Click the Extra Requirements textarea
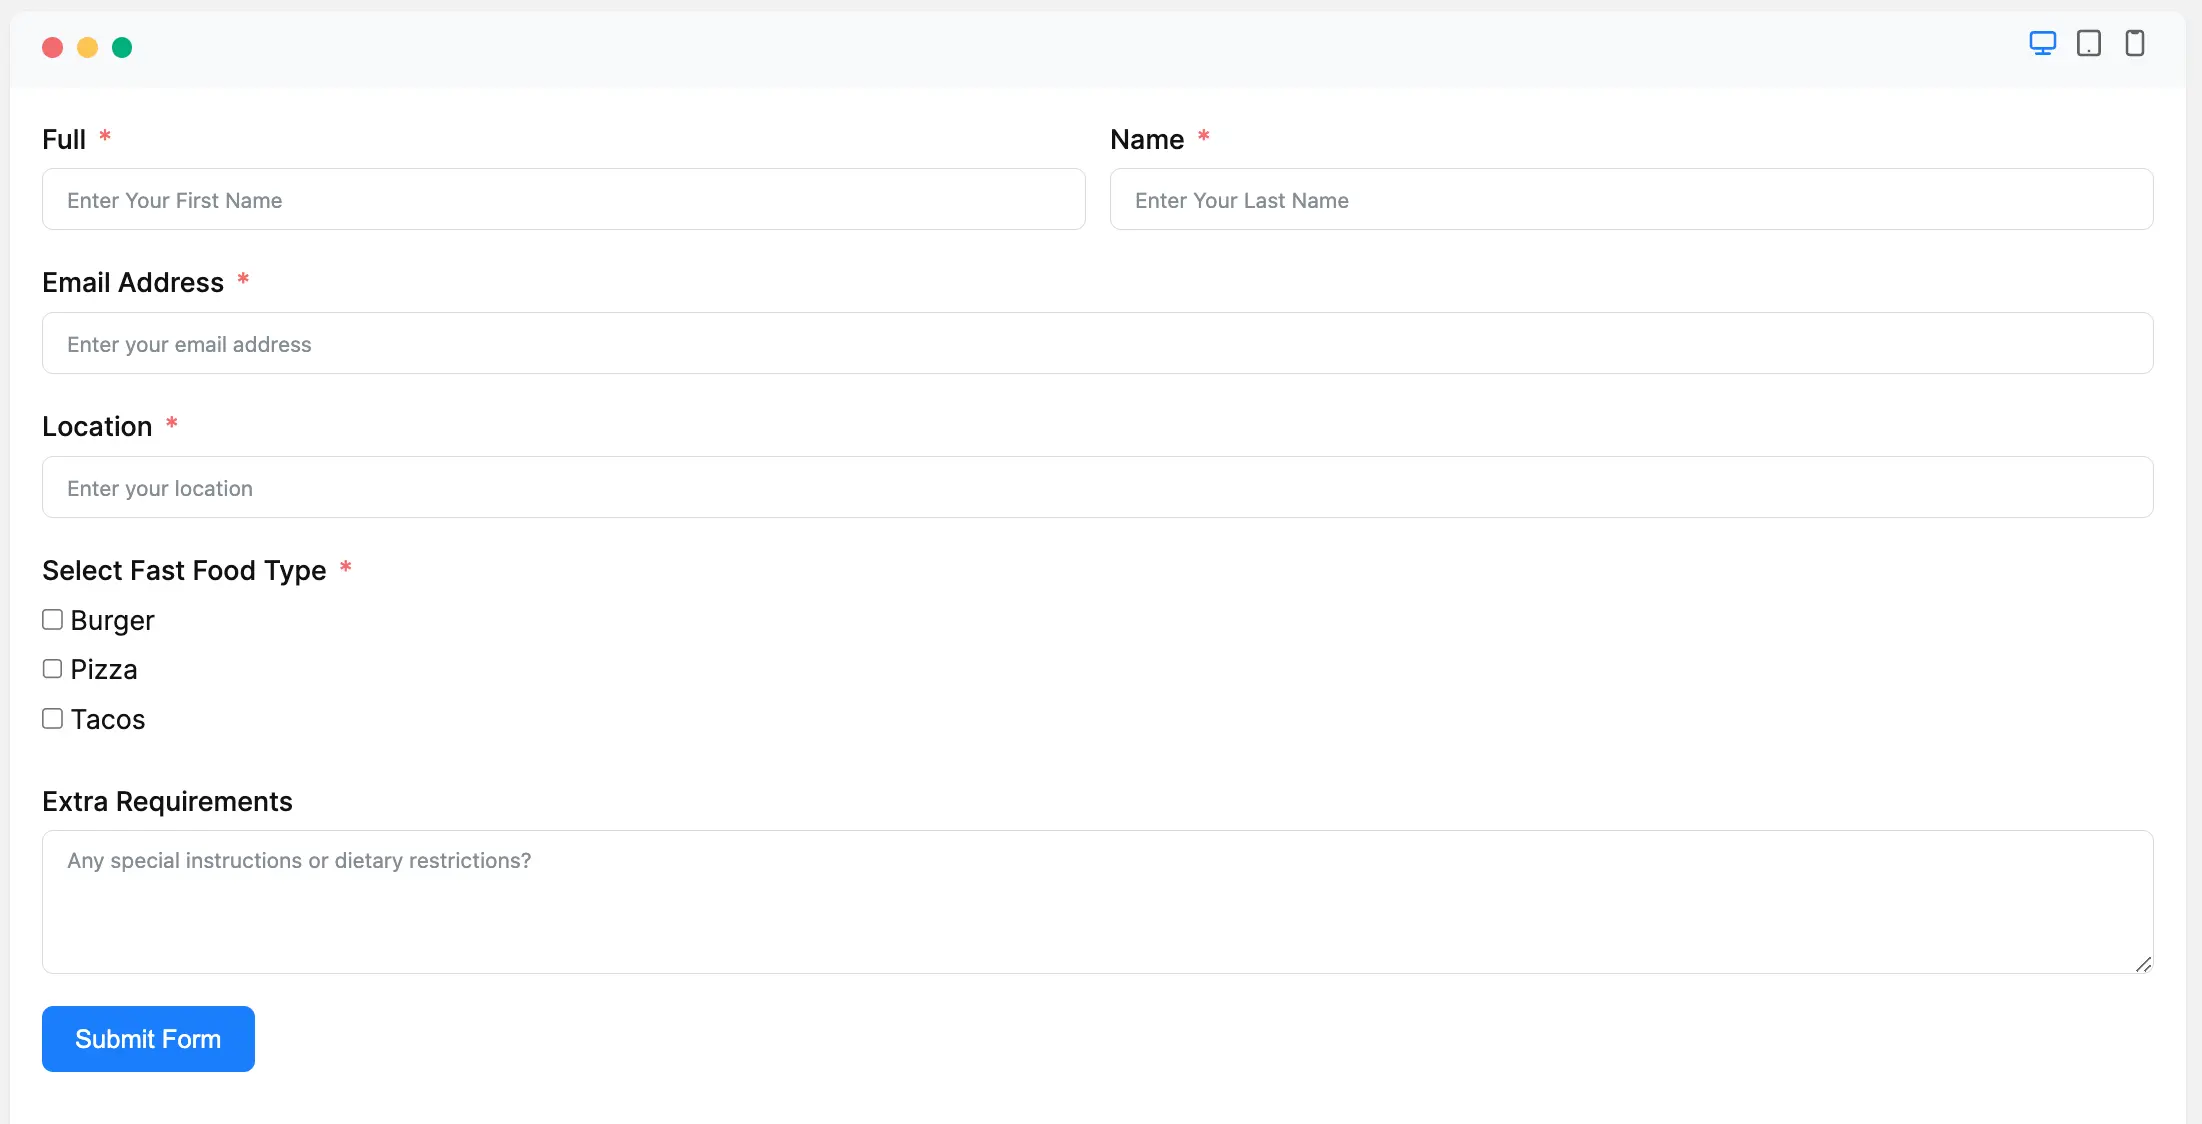Screen dimensions: 2202x1124 (1097, 902)
